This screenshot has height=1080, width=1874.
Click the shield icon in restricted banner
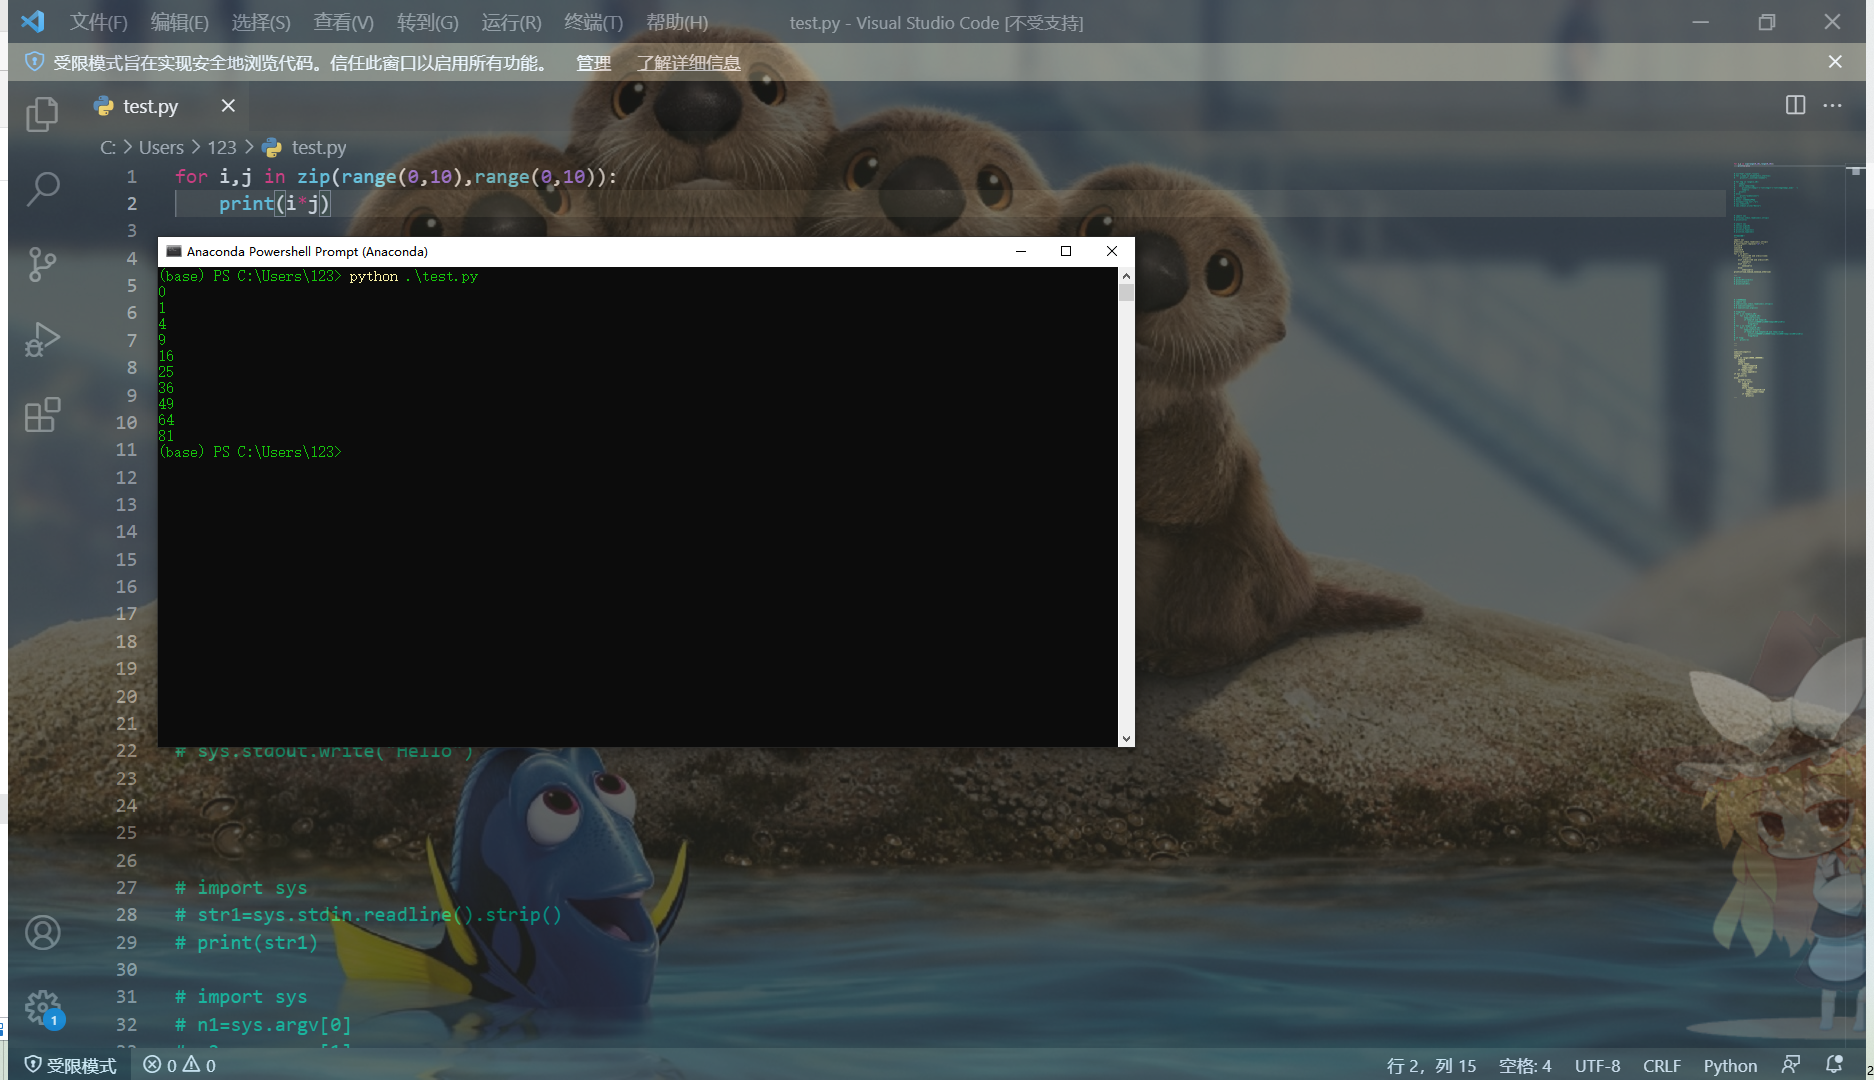(x=34, y=62)
